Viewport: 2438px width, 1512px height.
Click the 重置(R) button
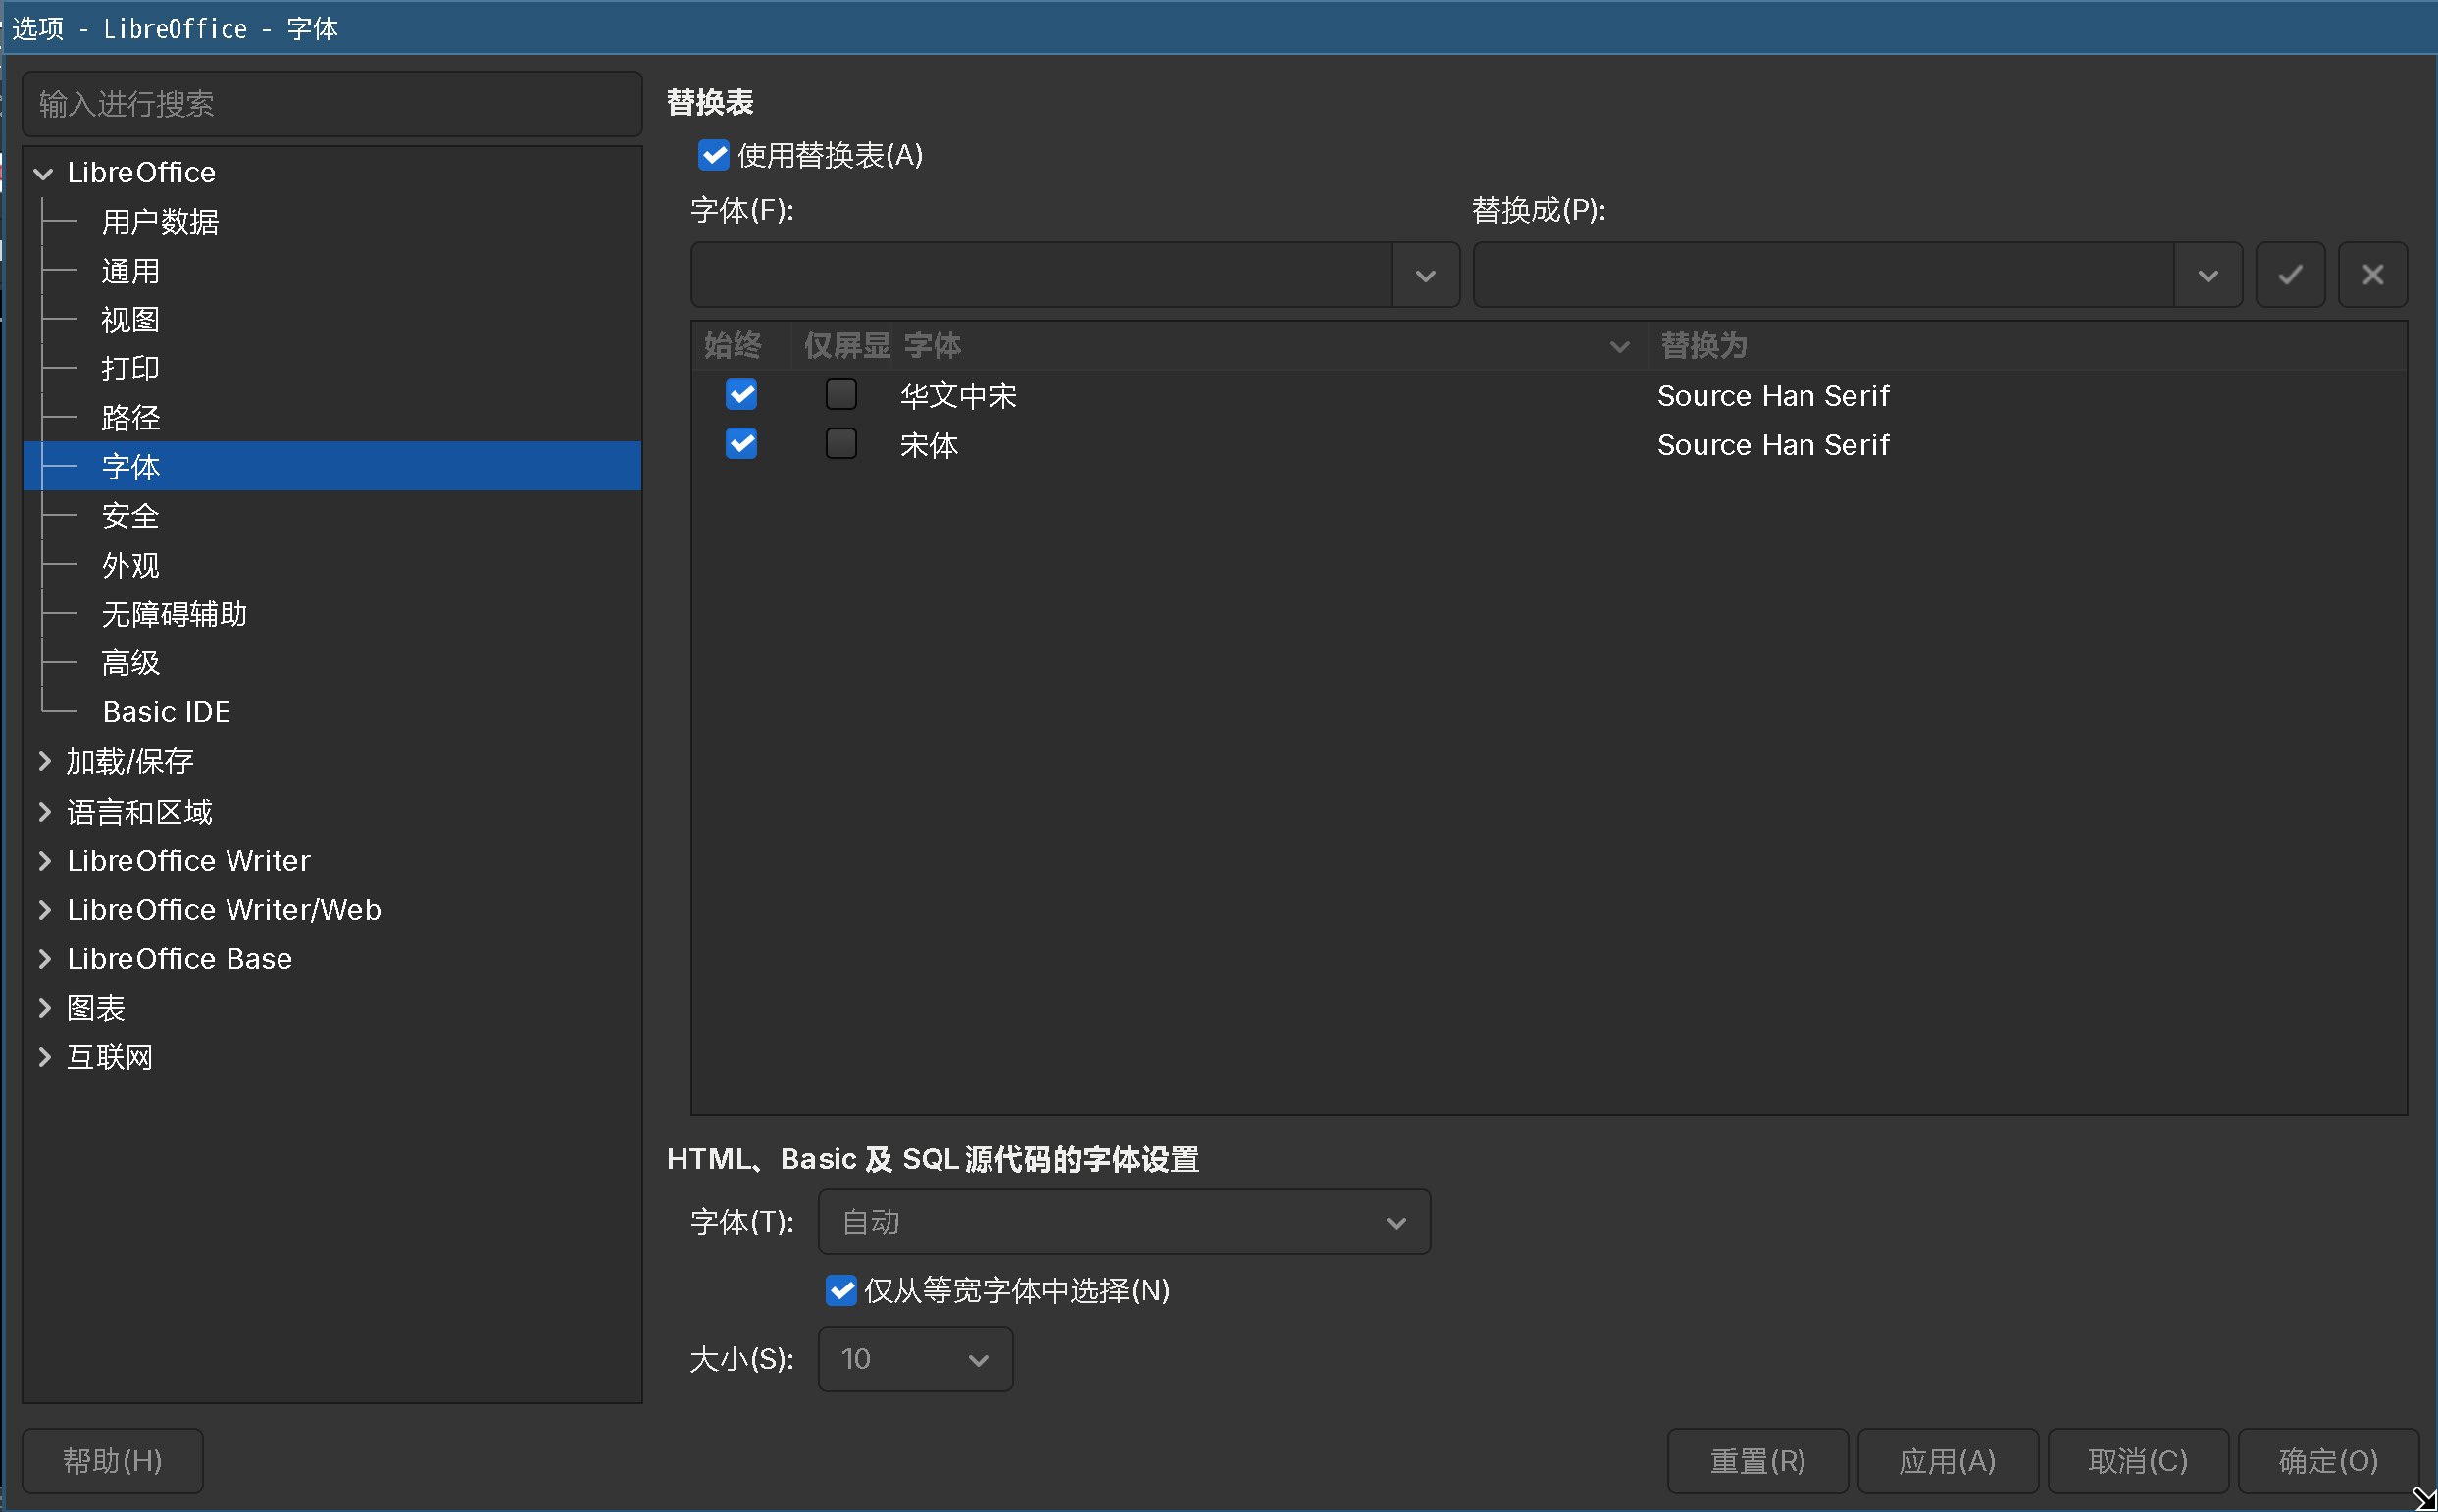coord(1757,1461)
